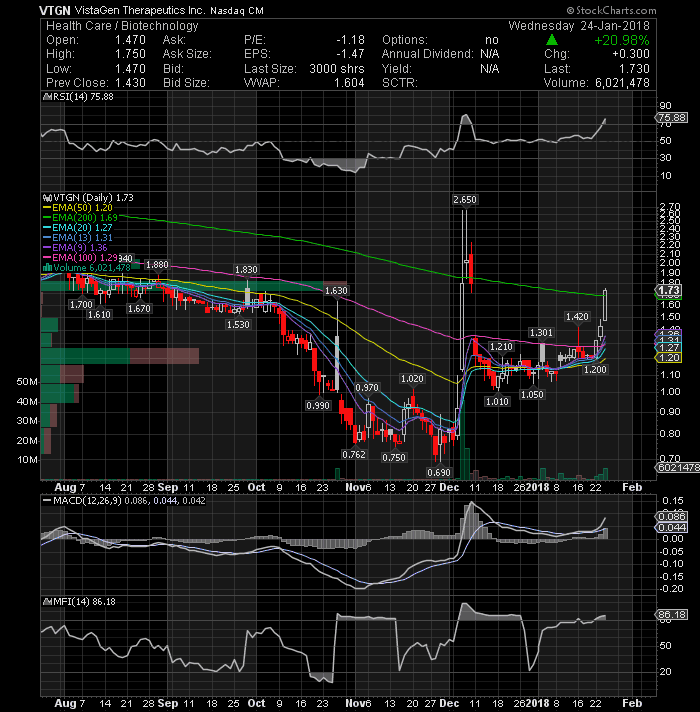Viewport: 700px width, 712px height.
Task: Click the RSI(14) 75.88 indicator label
Action: pos(78,97)
